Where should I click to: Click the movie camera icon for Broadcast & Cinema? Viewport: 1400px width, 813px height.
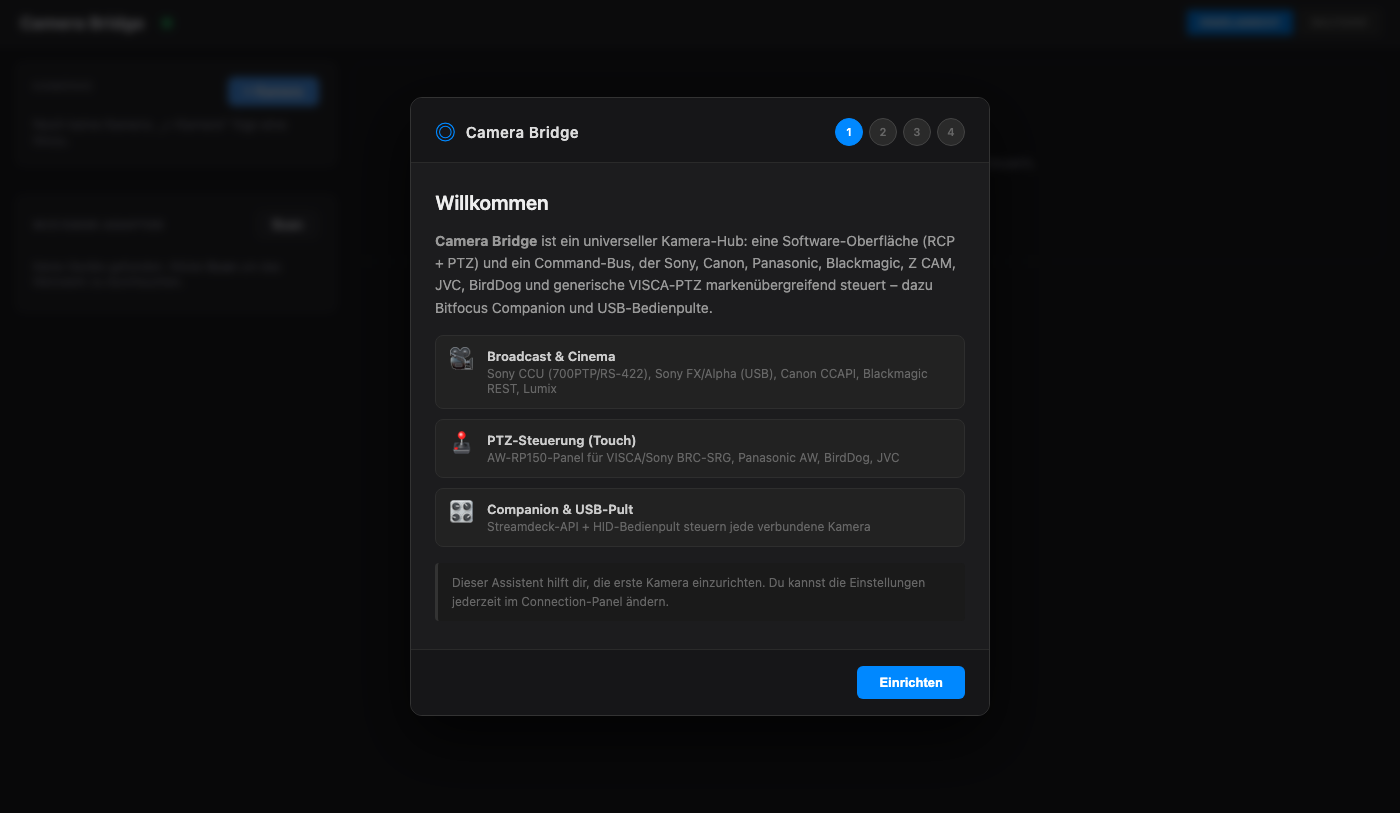461,358
